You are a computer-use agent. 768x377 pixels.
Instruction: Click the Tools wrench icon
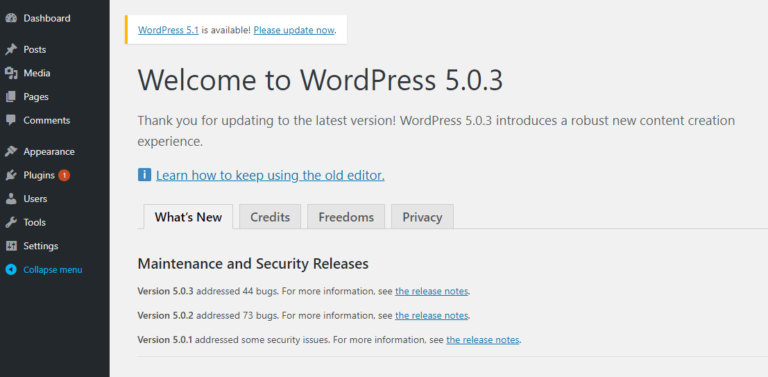tap(11, 222)
